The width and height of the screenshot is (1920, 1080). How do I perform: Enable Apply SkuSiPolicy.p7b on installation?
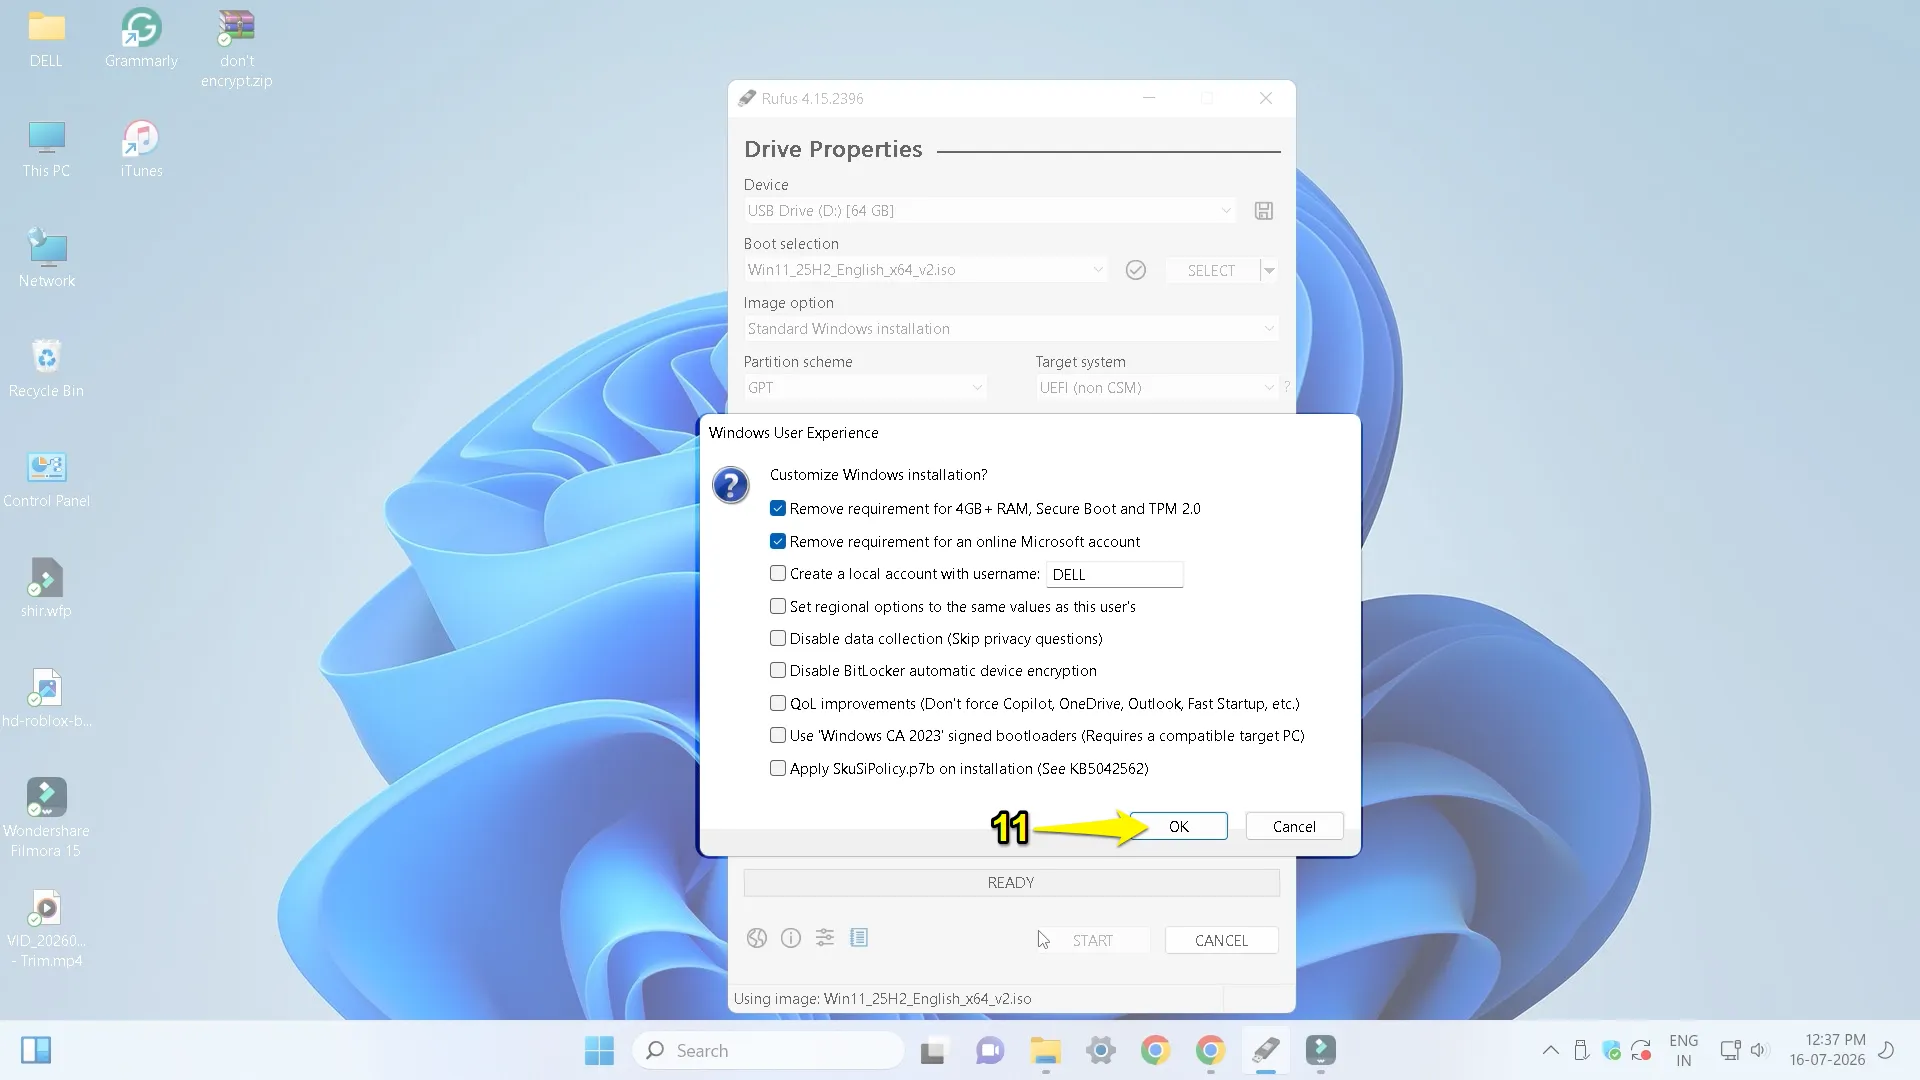coord(778,768)
